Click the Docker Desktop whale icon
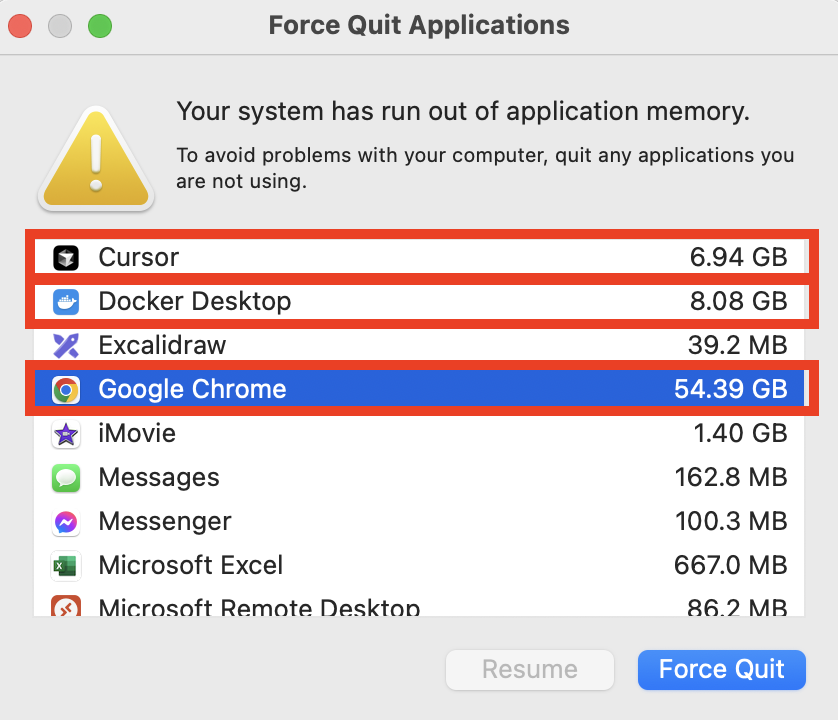Viewport: 838px width, 720px height. click(66, 301)
